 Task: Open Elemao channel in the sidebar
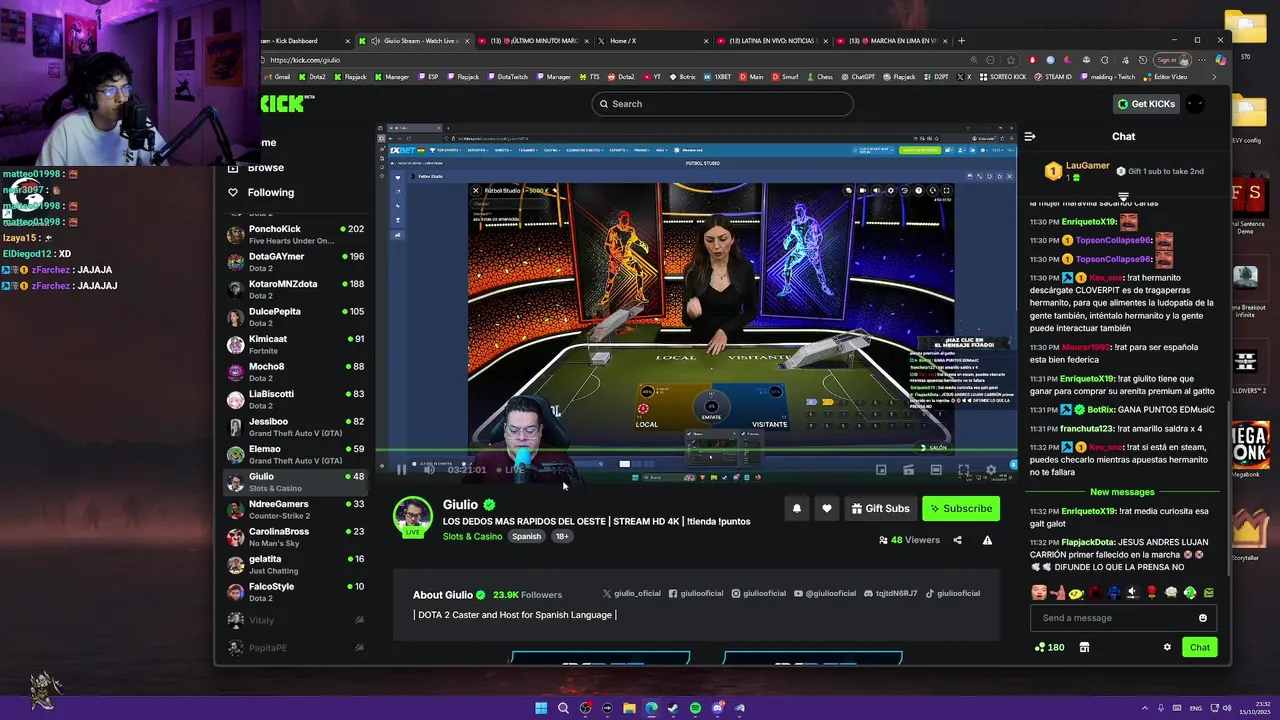[x=296, y=455]
